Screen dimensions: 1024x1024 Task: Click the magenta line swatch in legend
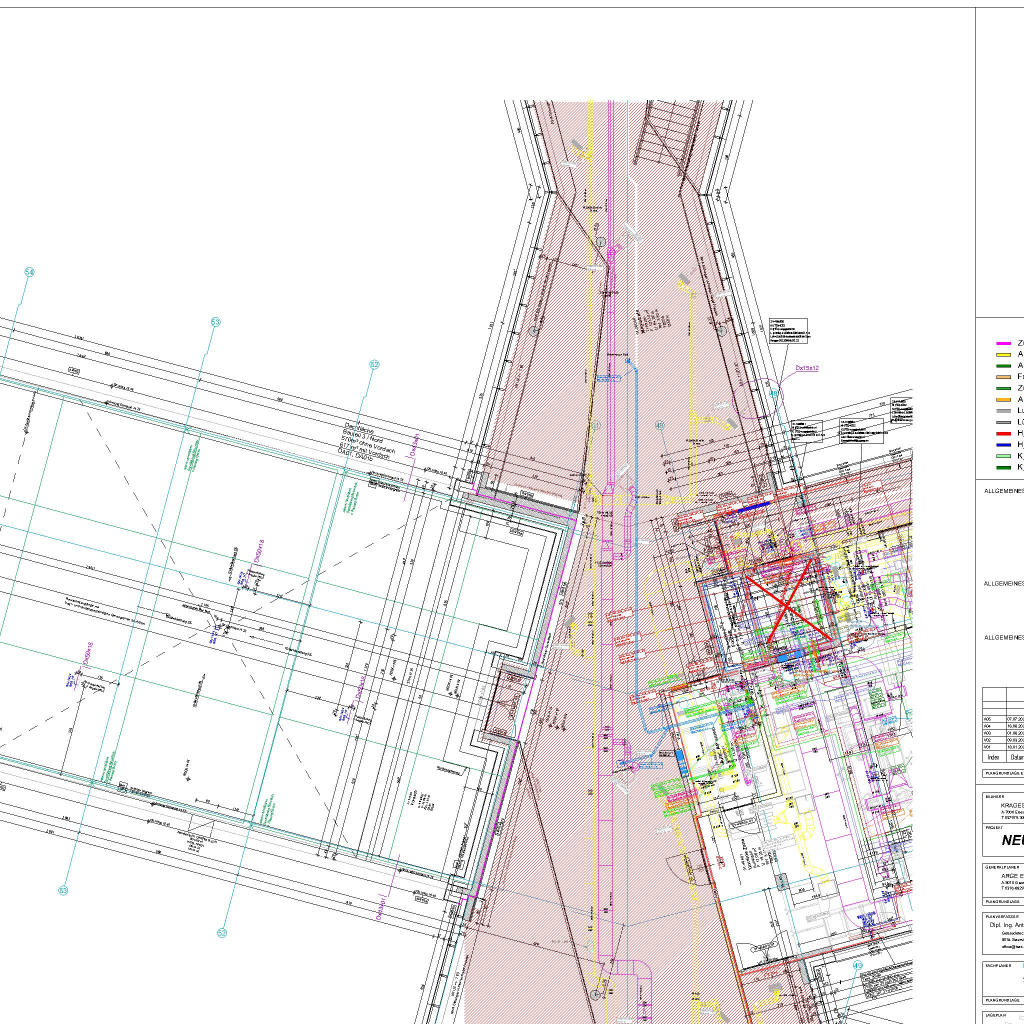click(x=1003, y=343)
